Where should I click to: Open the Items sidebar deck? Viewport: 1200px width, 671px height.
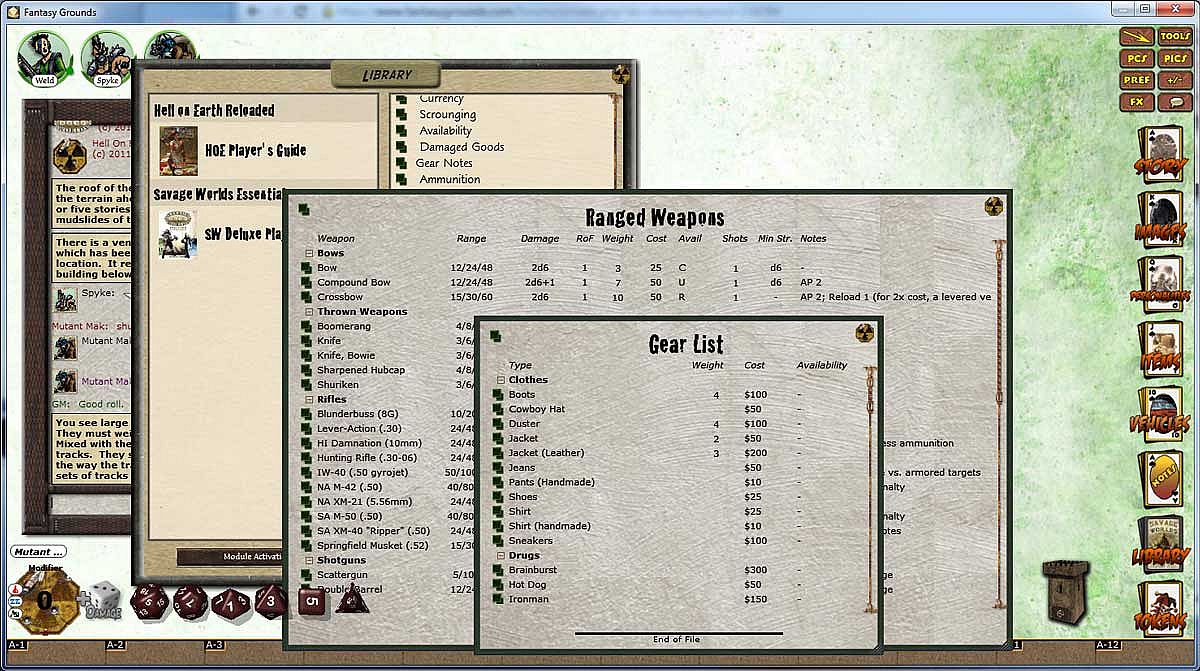1163,350
